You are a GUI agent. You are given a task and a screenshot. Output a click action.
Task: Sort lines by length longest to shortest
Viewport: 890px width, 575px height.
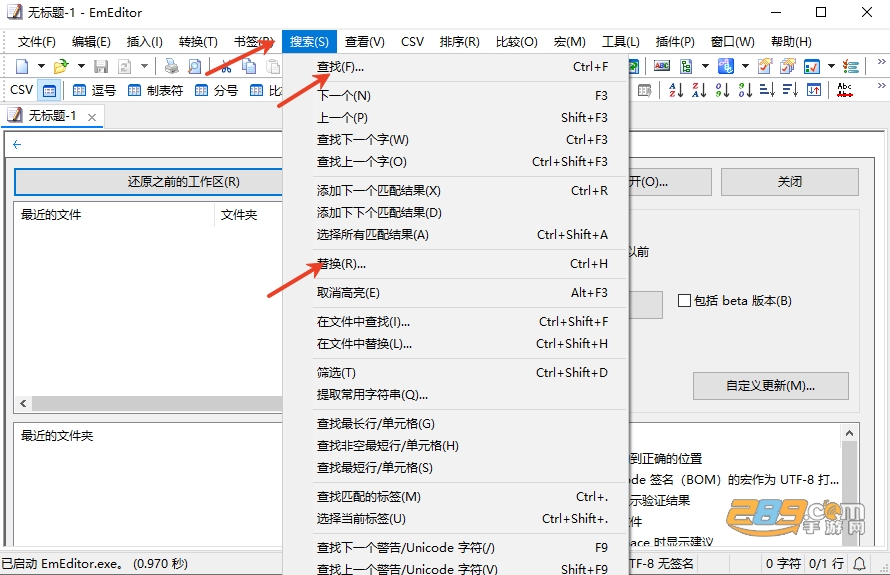(790, 90)
